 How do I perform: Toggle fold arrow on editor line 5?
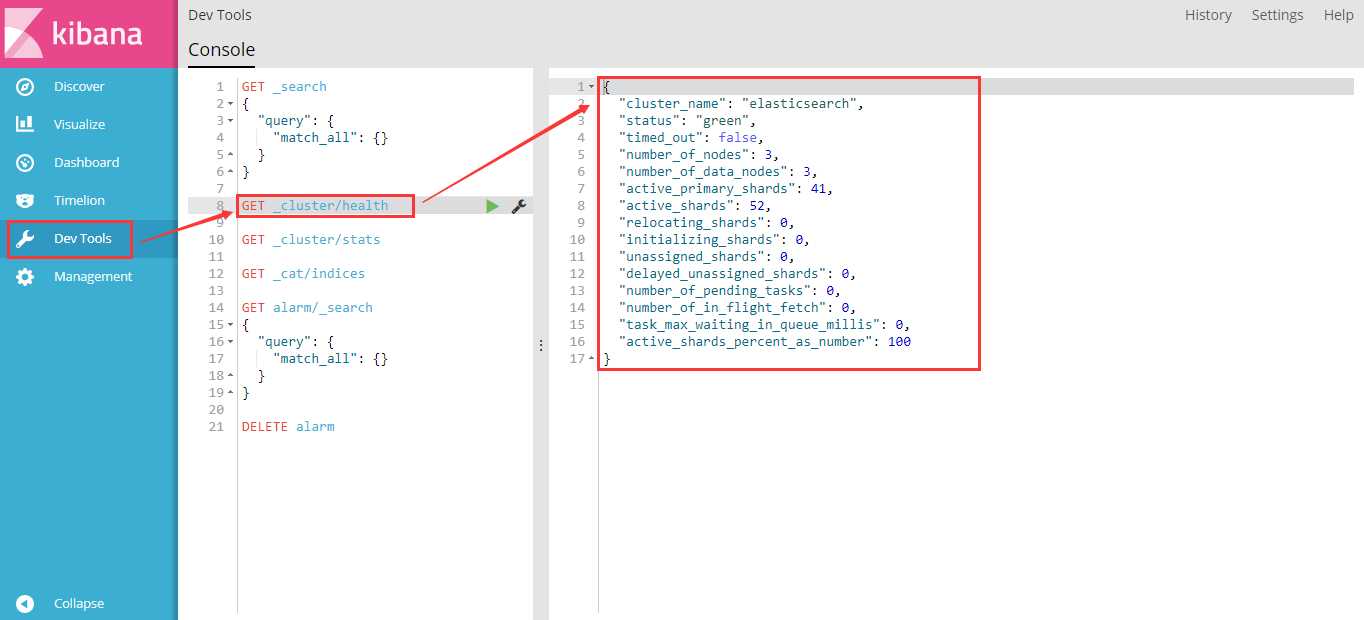point(231,155)
